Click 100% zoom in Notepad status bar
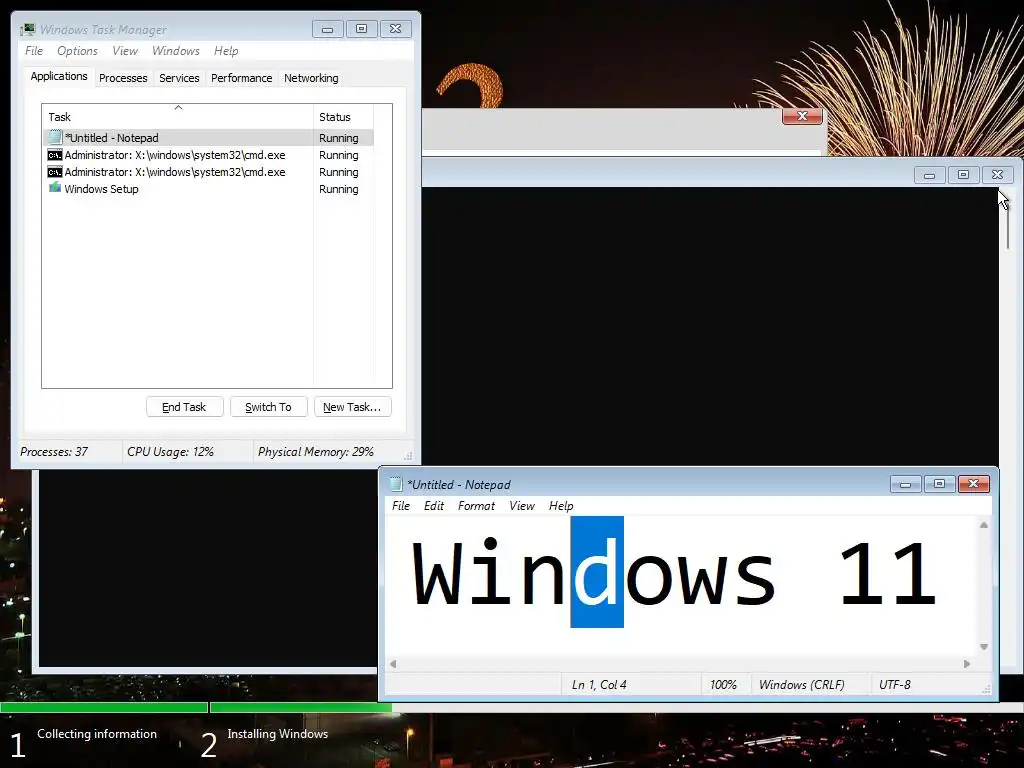This screenshot has width=1024, height=768. click(723, 685)
